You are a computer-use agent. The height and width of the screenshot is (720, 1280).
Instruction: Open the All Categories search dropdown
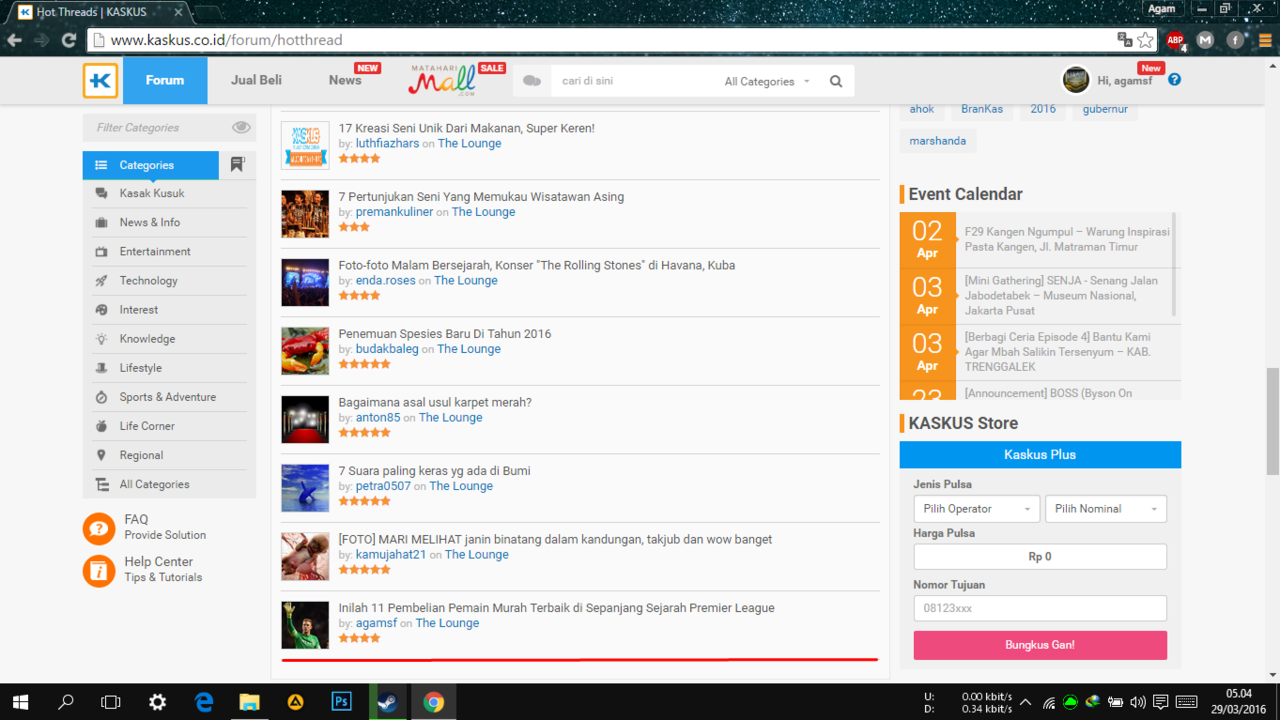767,82
